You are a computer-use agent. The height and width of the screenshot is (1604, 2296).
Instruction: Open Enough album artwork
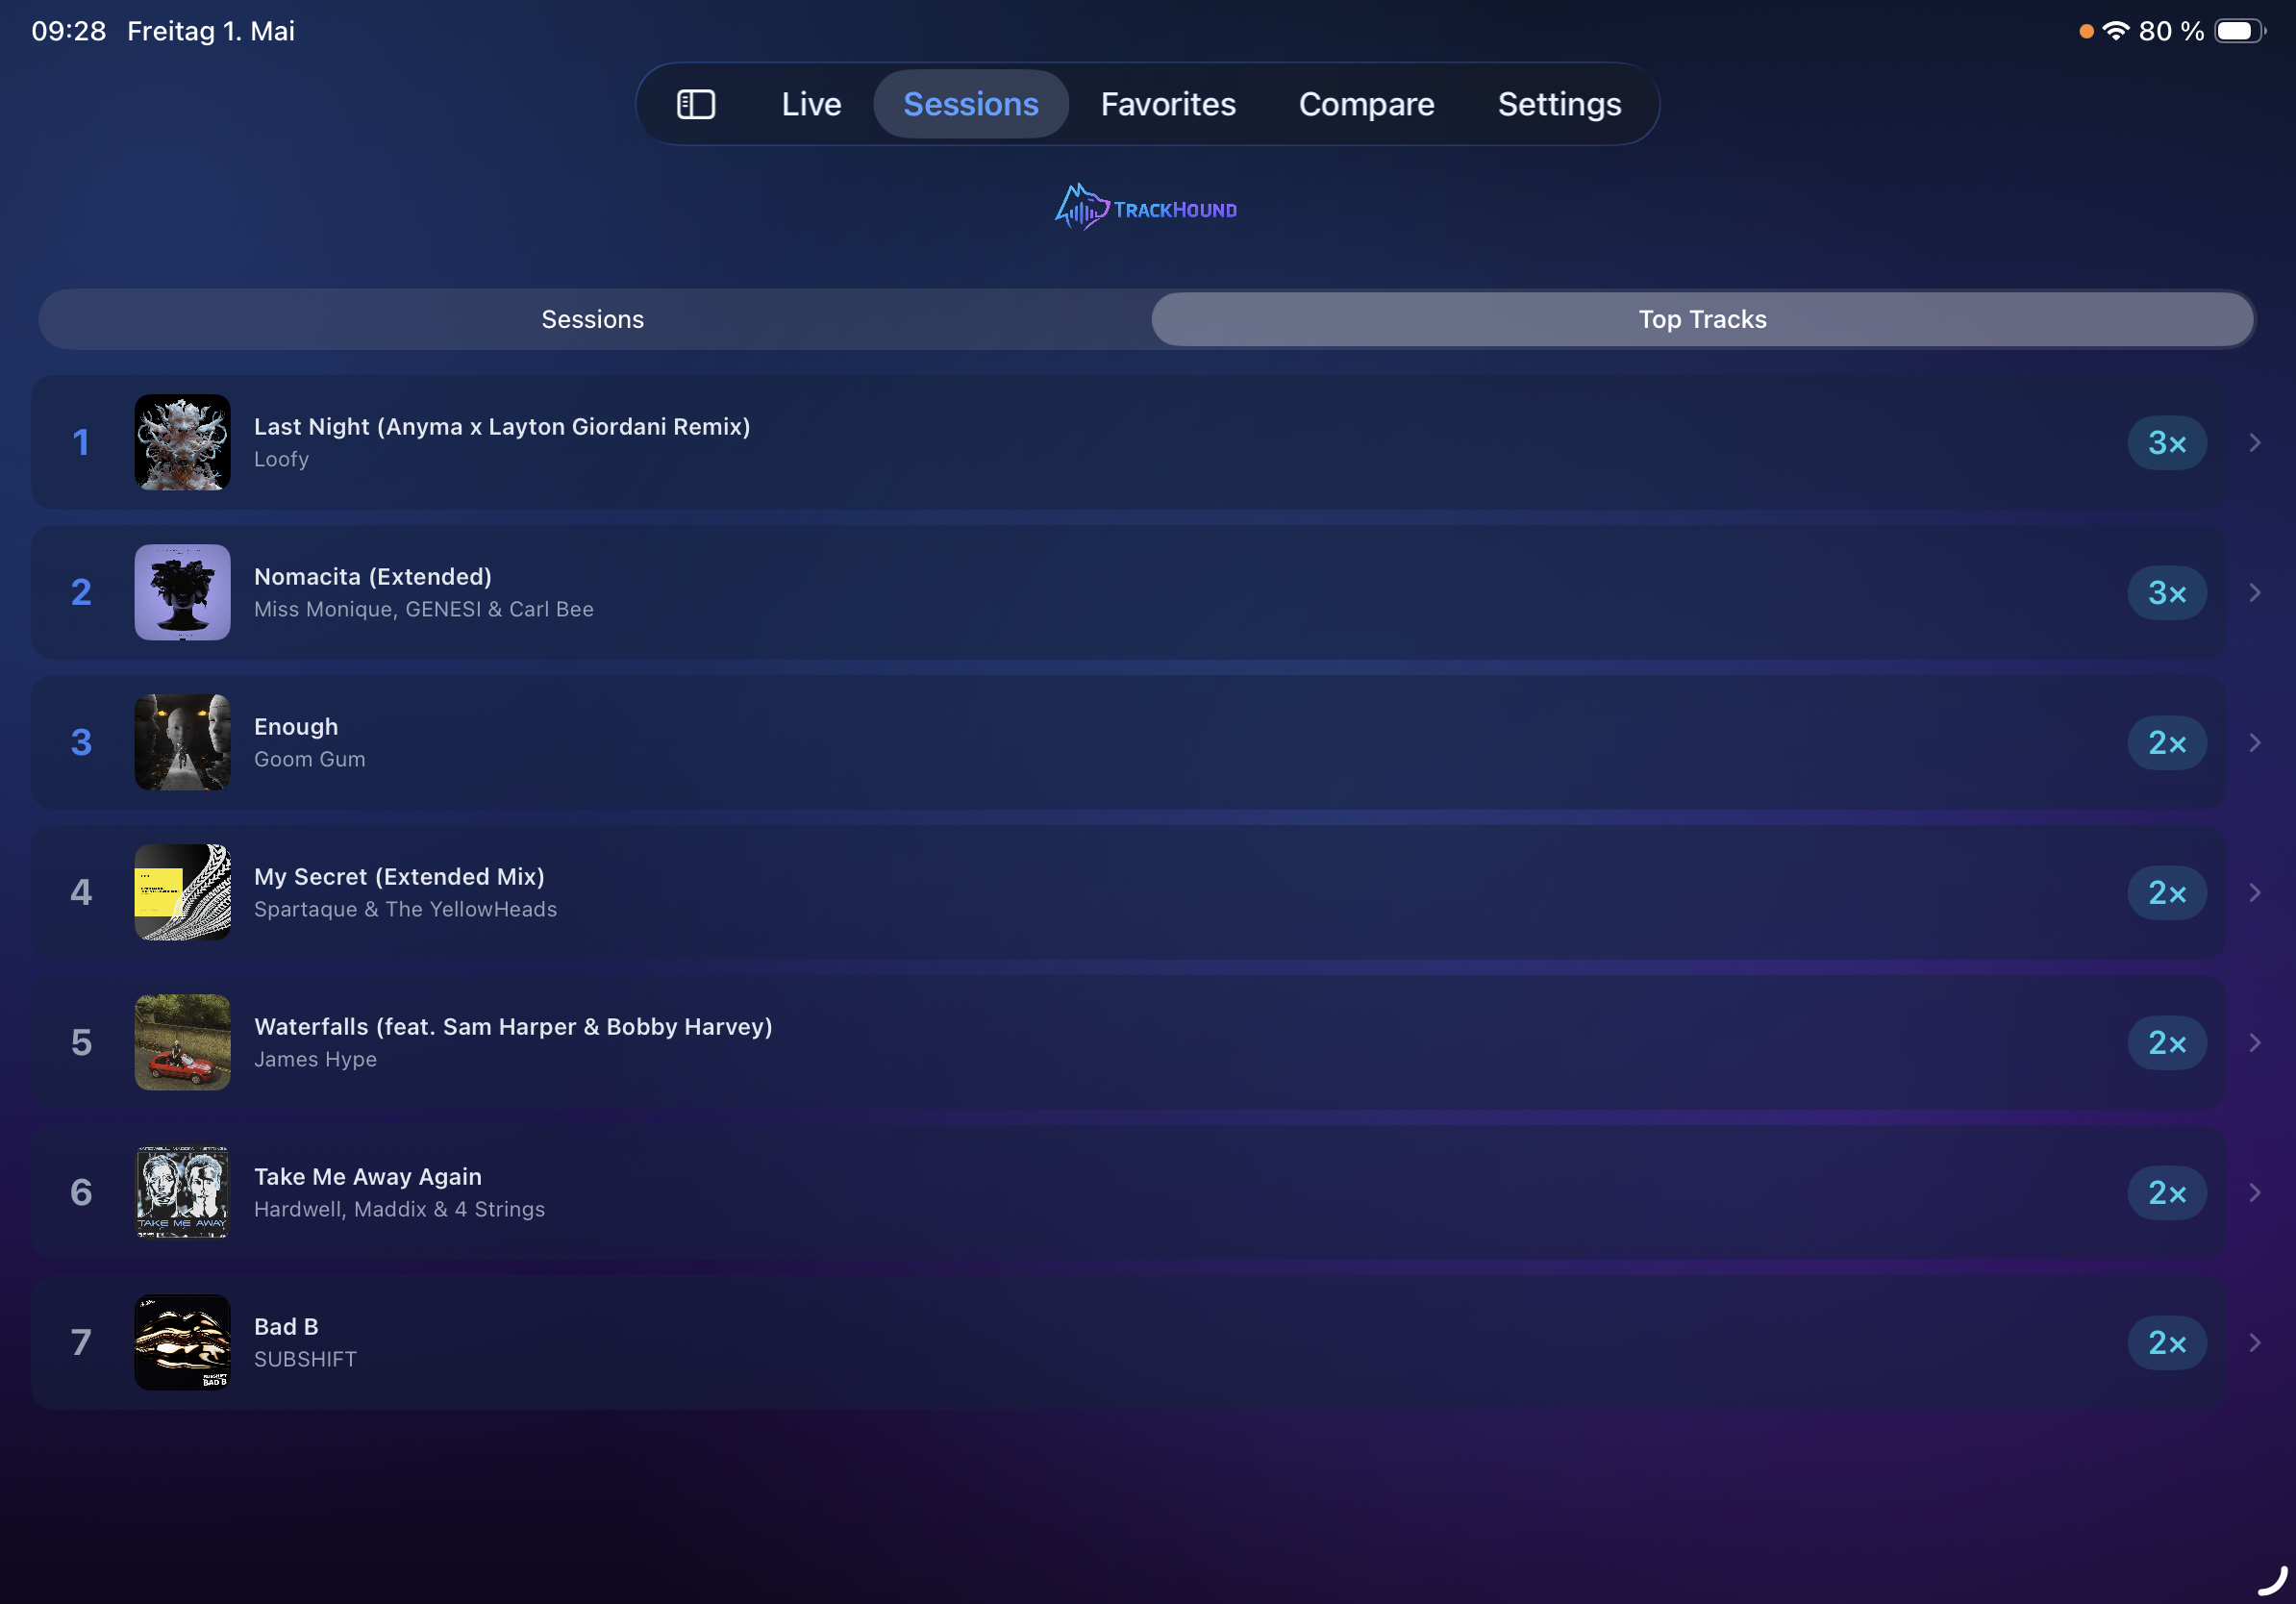183,742
